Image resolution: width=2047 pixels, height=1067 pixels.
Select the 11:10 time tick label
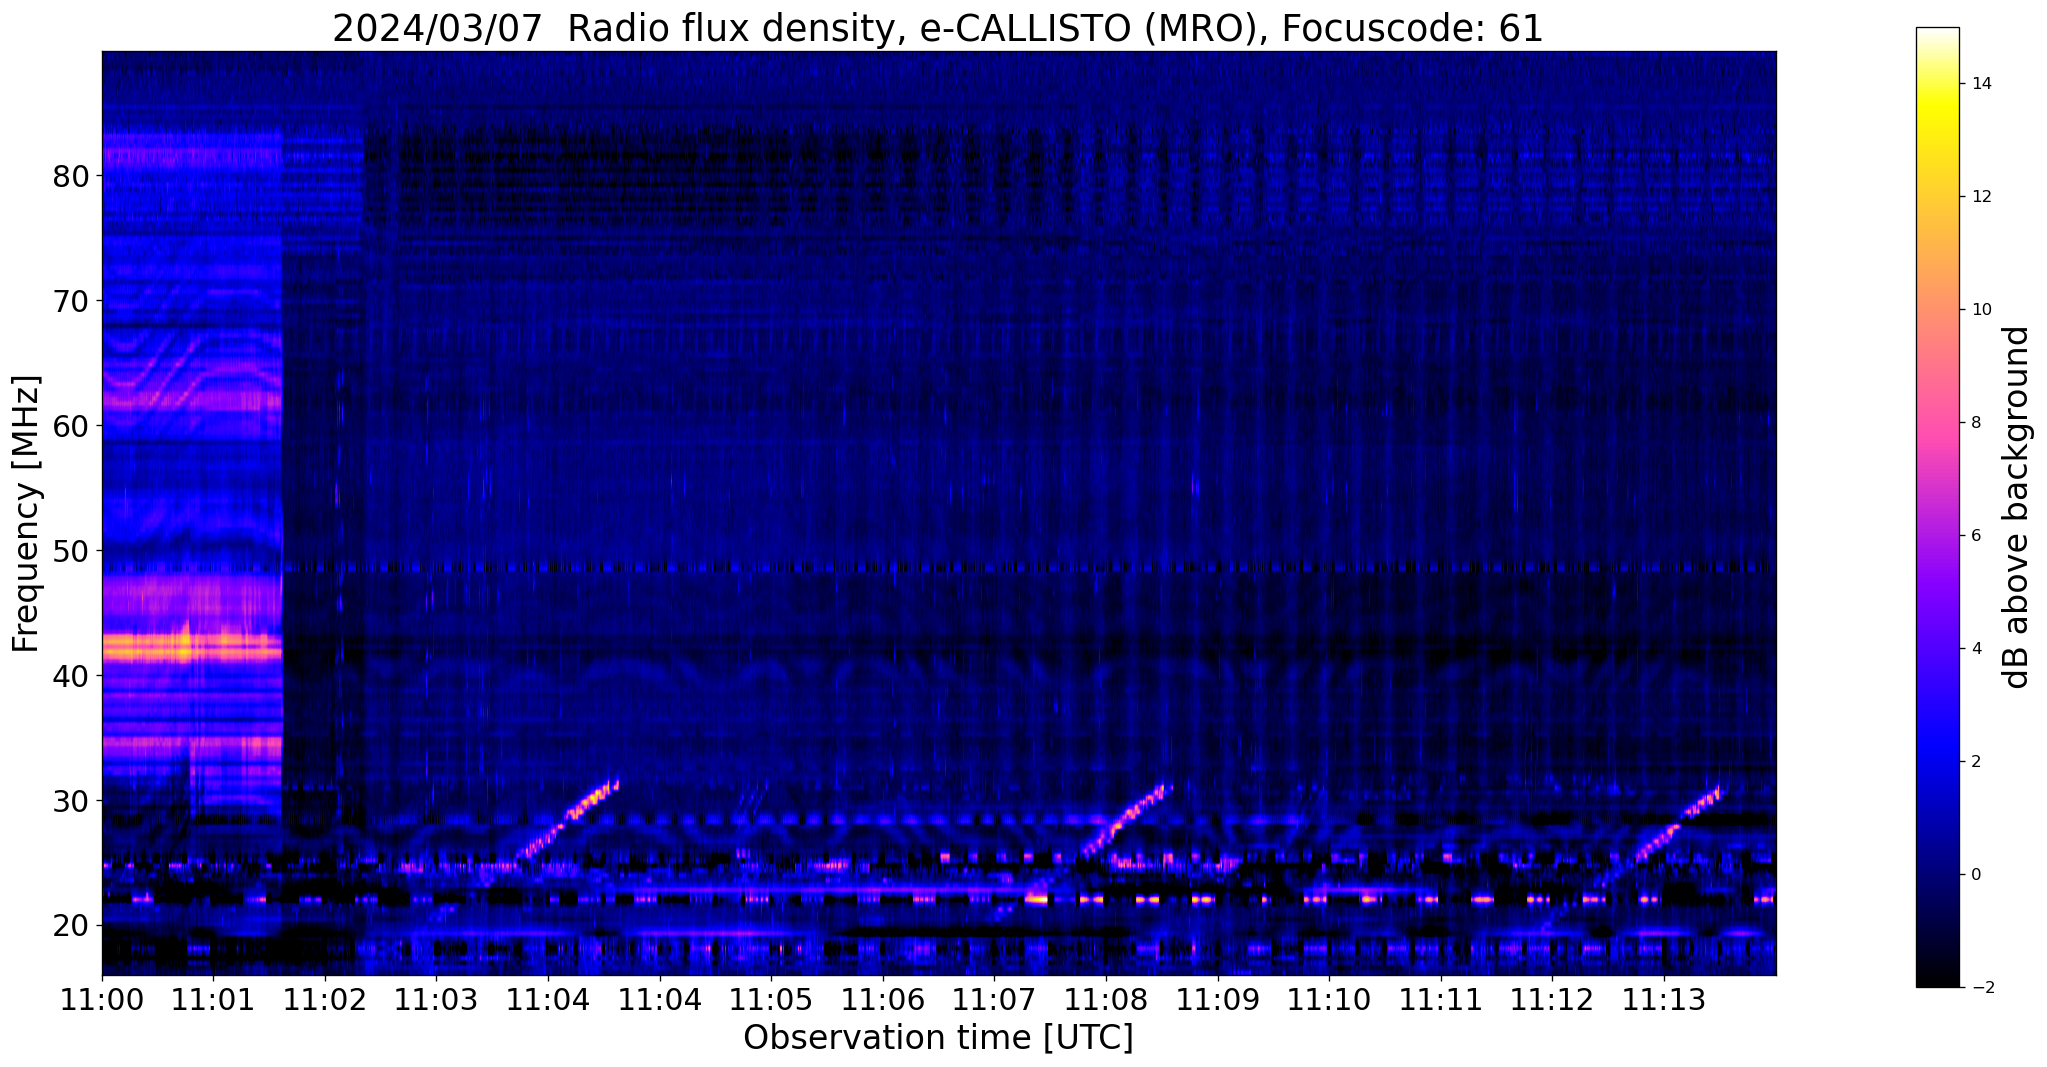(x=1329, y=999)
